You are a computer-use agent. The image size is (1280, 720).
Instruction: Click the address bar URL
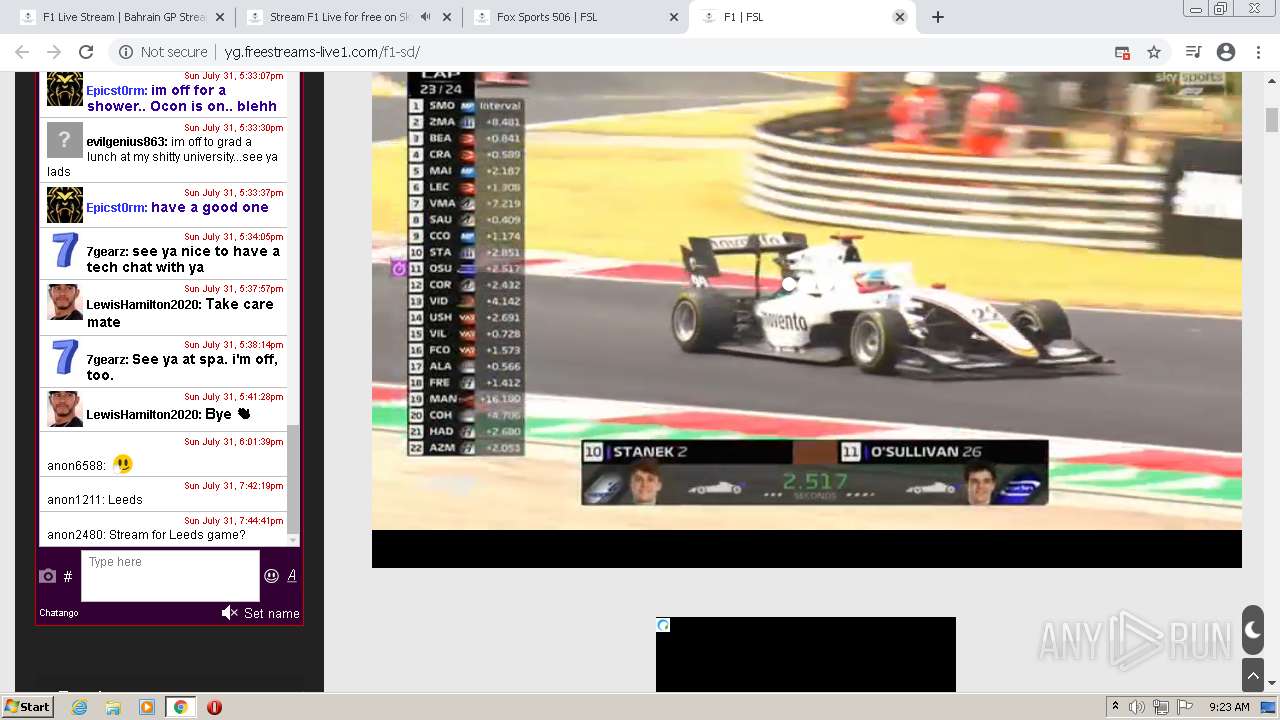(x=322, y=52)
